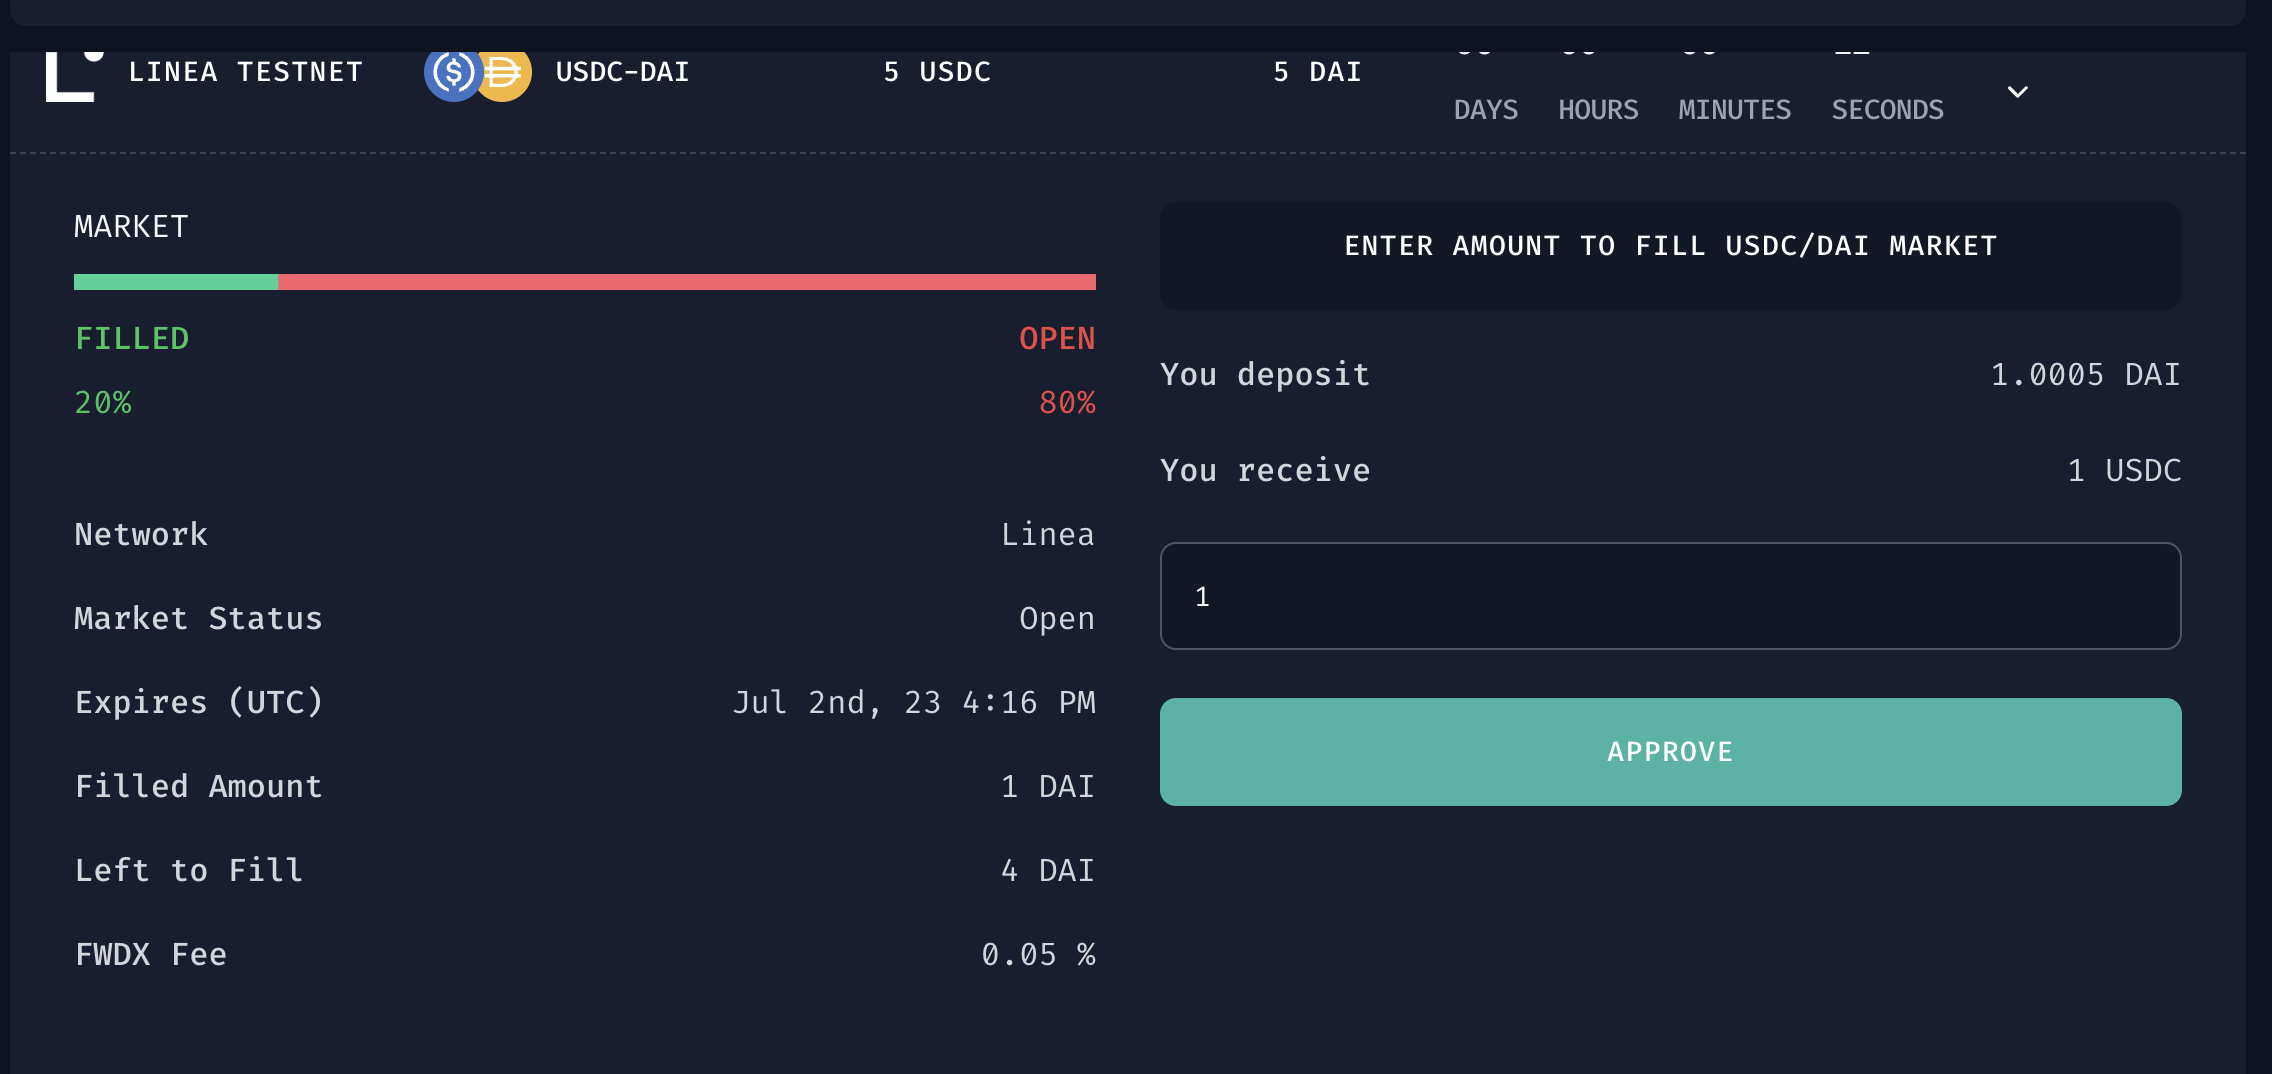Click the USDC-DAI pair name

pyautogui.click(x=622, y=72)
